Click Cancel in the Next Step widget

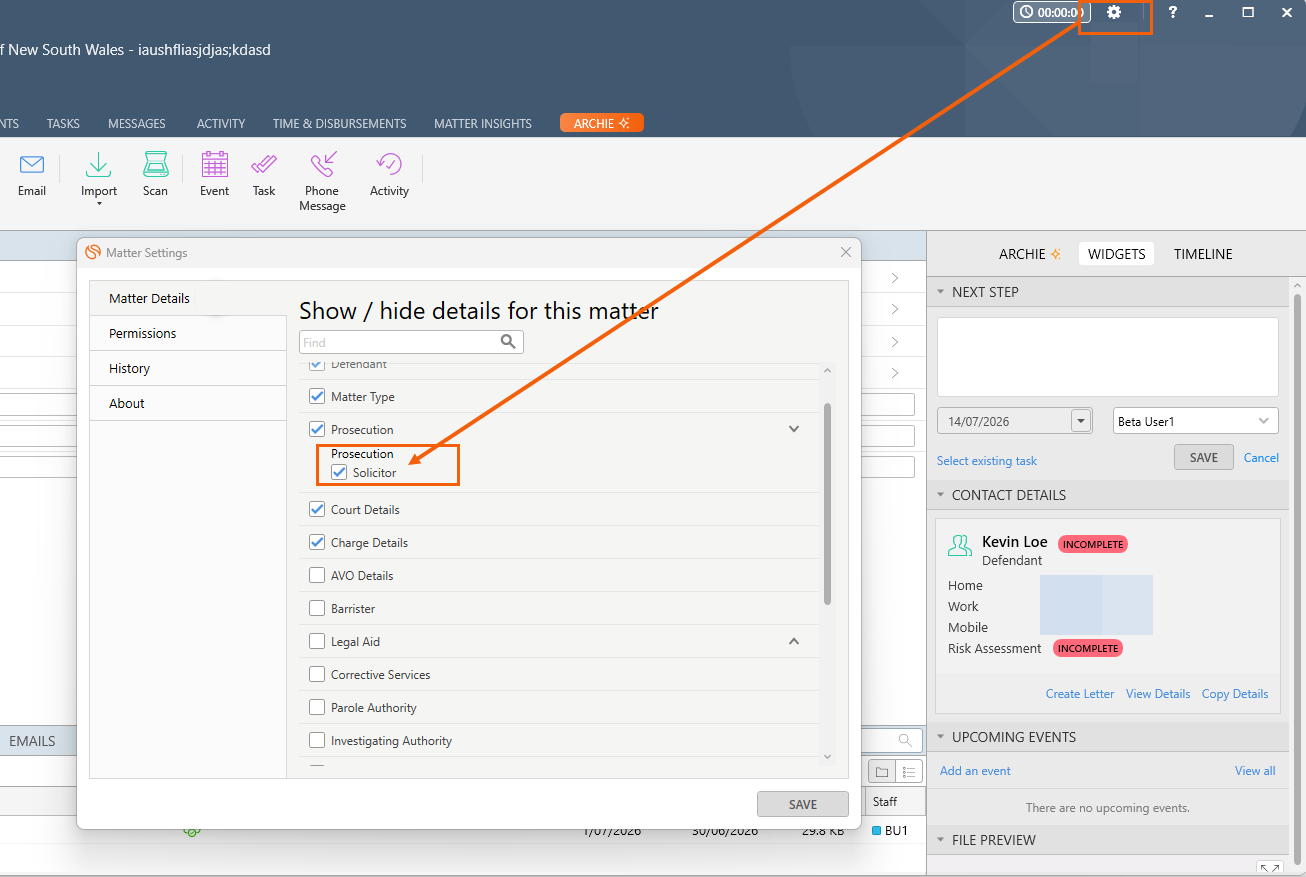pyautogui.click(x=1261, y=457)
